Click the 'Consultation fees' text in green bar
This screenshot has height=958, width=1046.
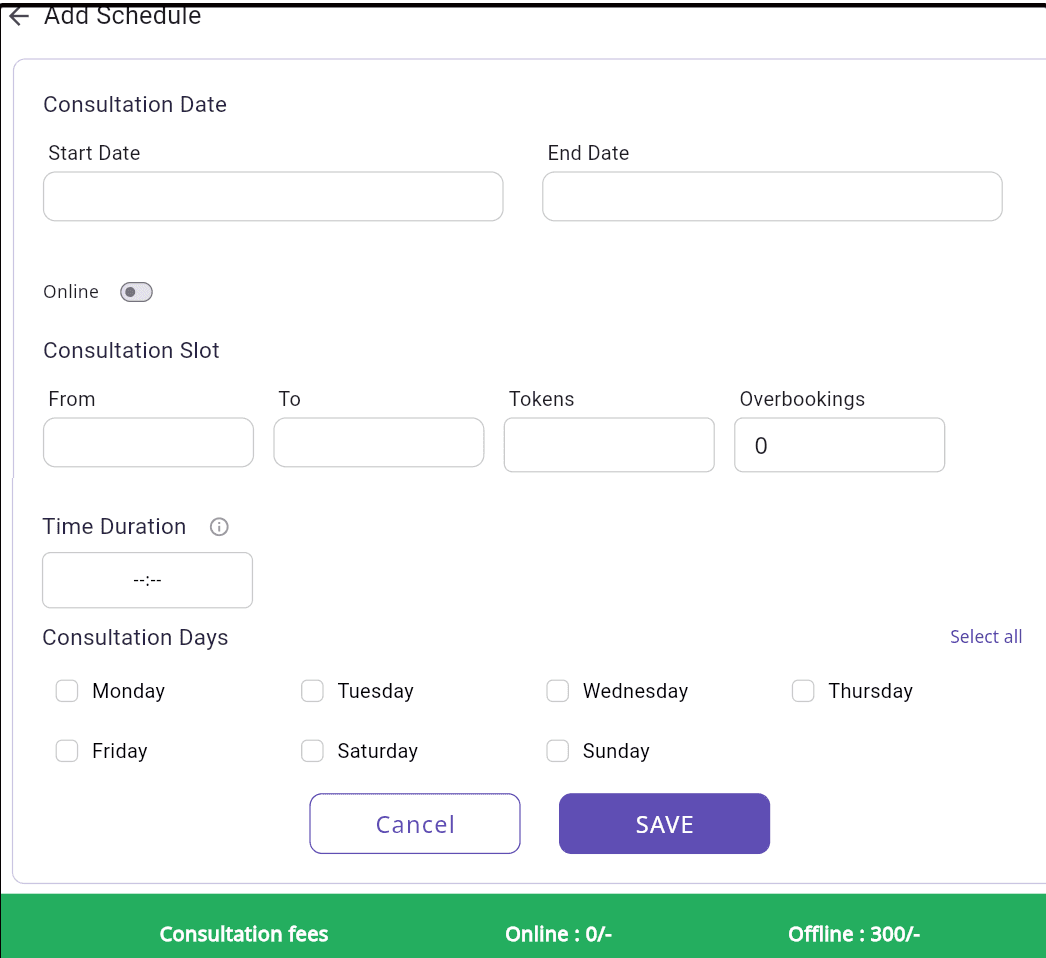pyautogui.click(x=243, y=934)
